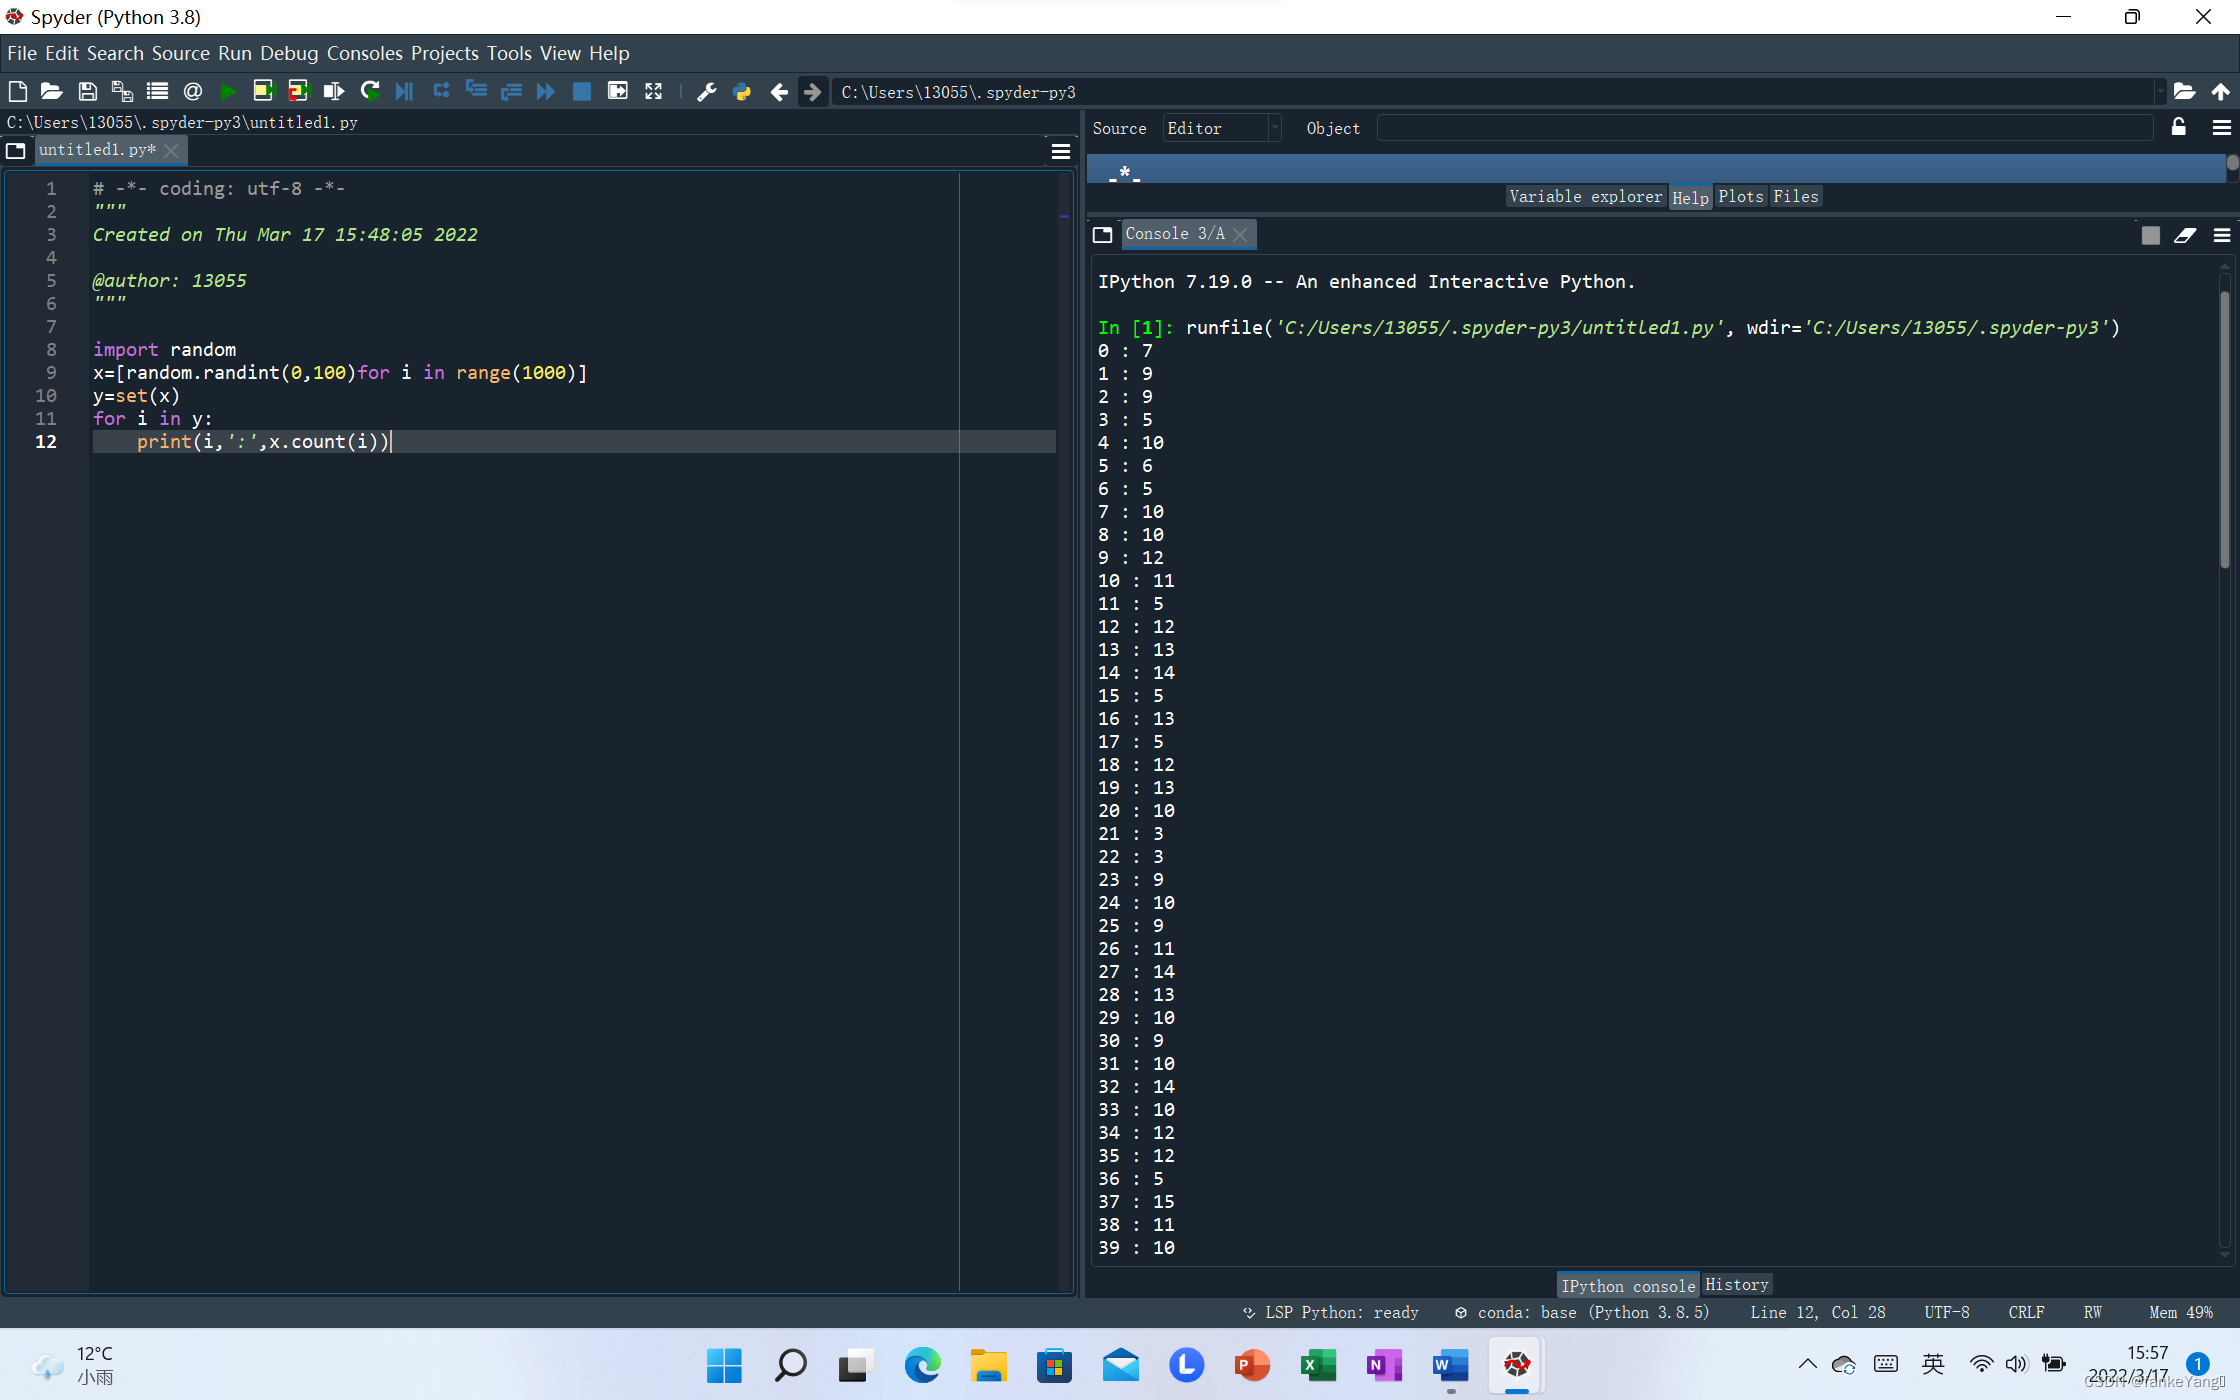Expand the working directory path dropdown
The image size is (2240, 1400).
2160,92
